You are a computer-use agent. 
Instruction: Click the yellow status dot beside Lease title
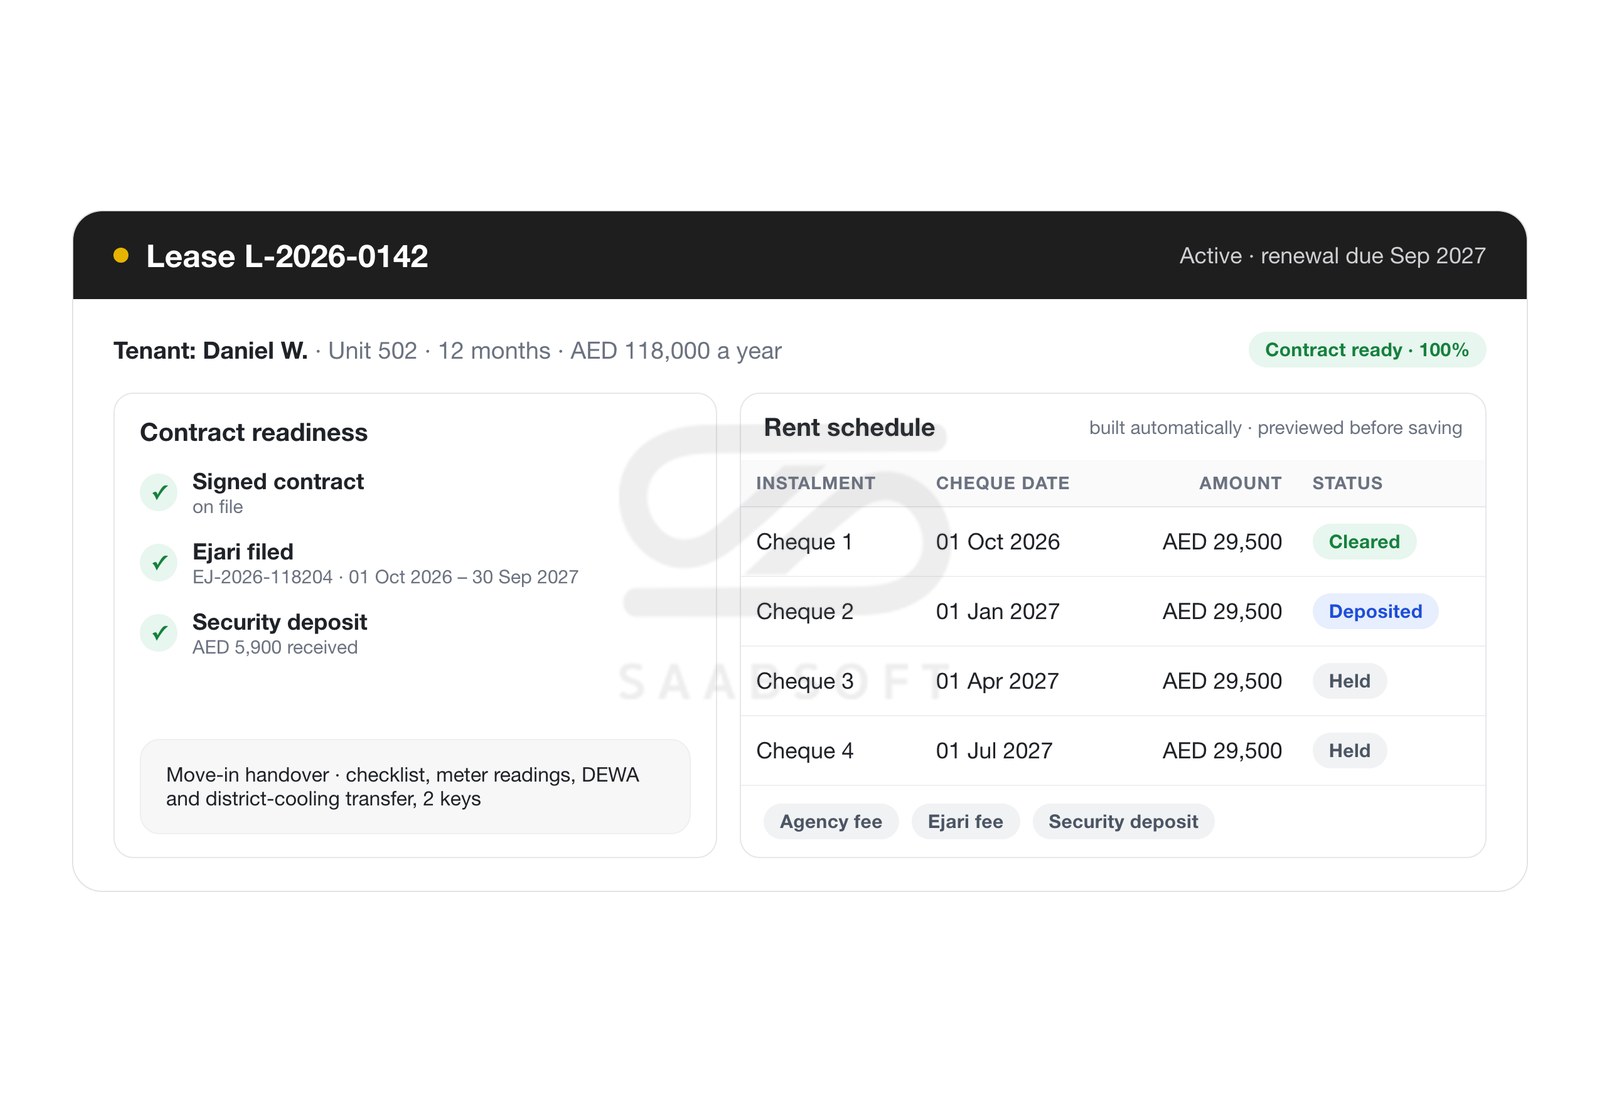click(121, 255)
